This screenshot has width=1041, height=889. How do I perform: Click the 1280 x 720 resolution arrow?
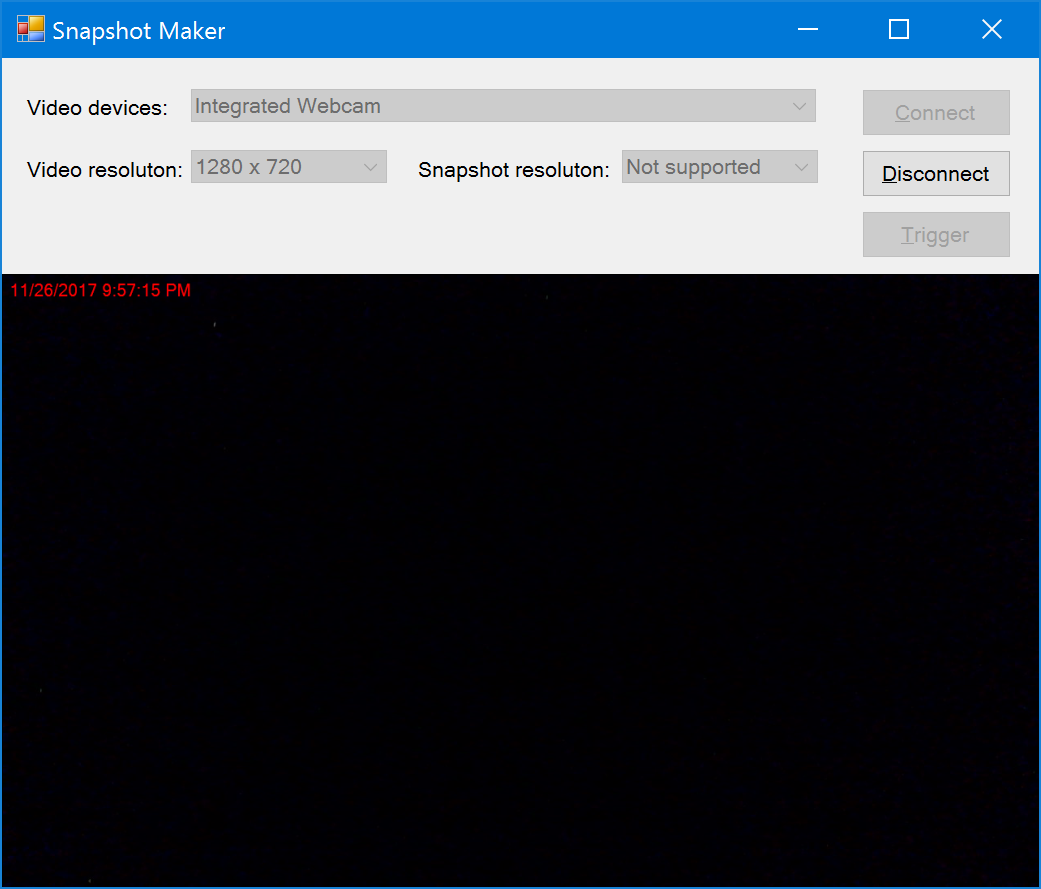click(x=373, y=166)
